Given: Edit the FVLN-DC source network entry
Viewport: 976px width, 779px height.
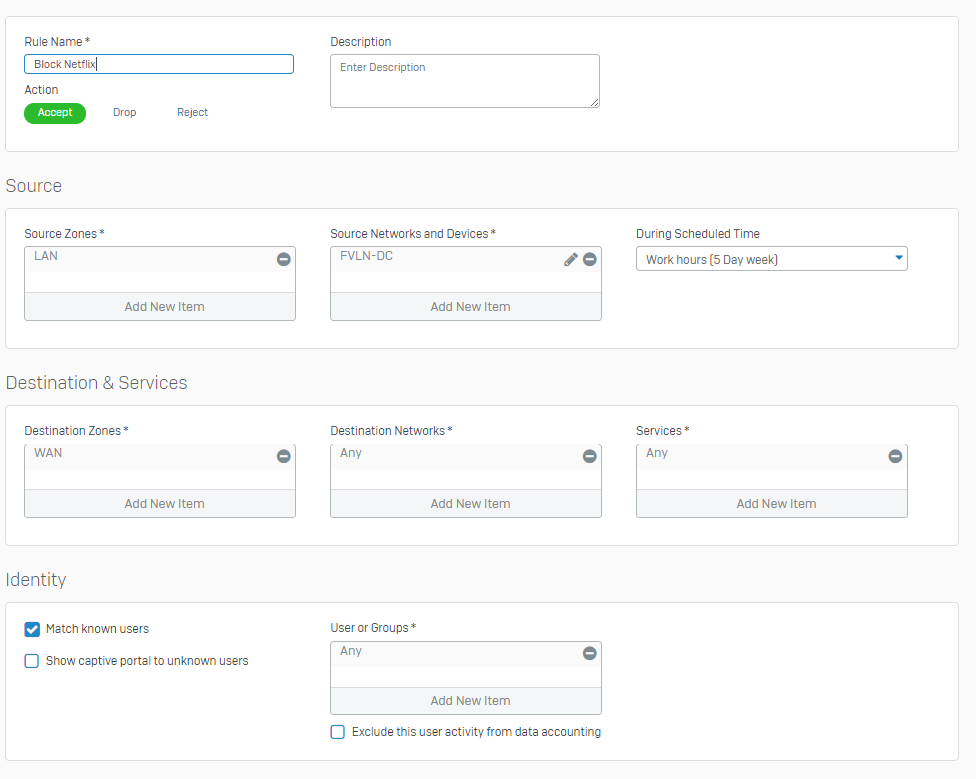Looking at the screenshot, I should click(x=571, y=259).
